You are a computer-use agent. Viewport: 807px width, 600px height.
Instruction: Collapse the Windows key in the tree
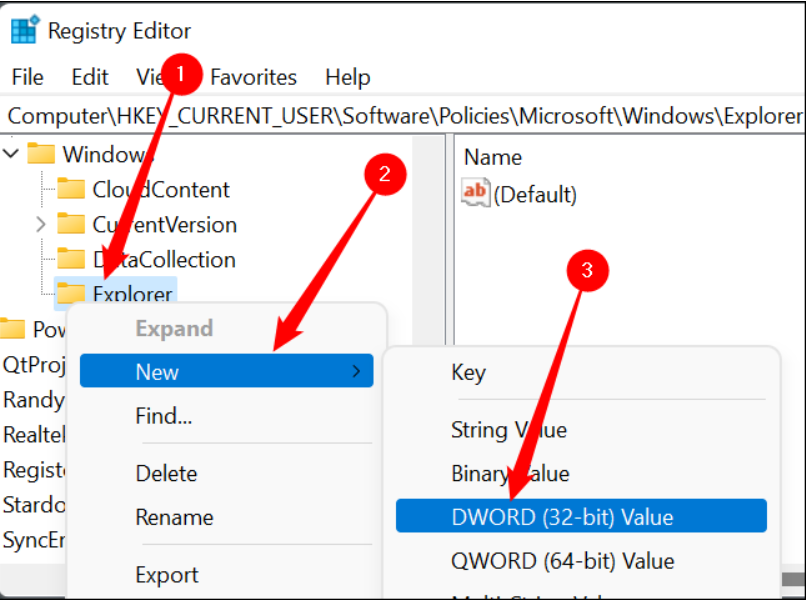[10, 154]
